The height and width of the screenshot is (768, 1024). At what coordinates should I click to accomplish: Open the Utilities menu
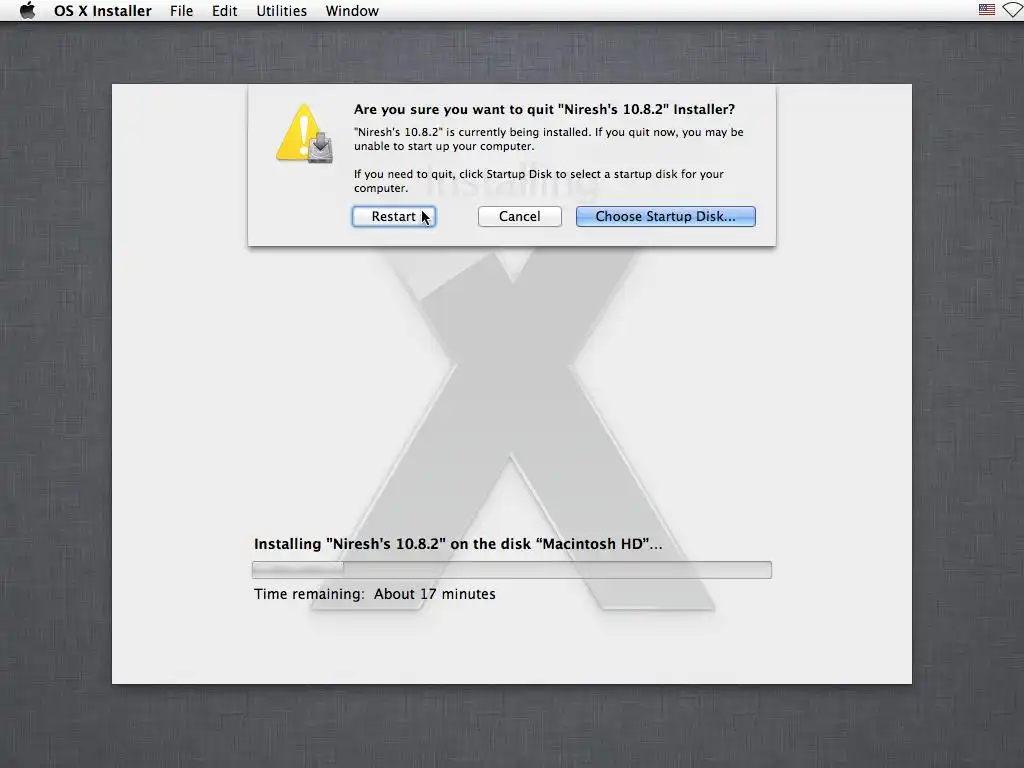pos(281,10)
